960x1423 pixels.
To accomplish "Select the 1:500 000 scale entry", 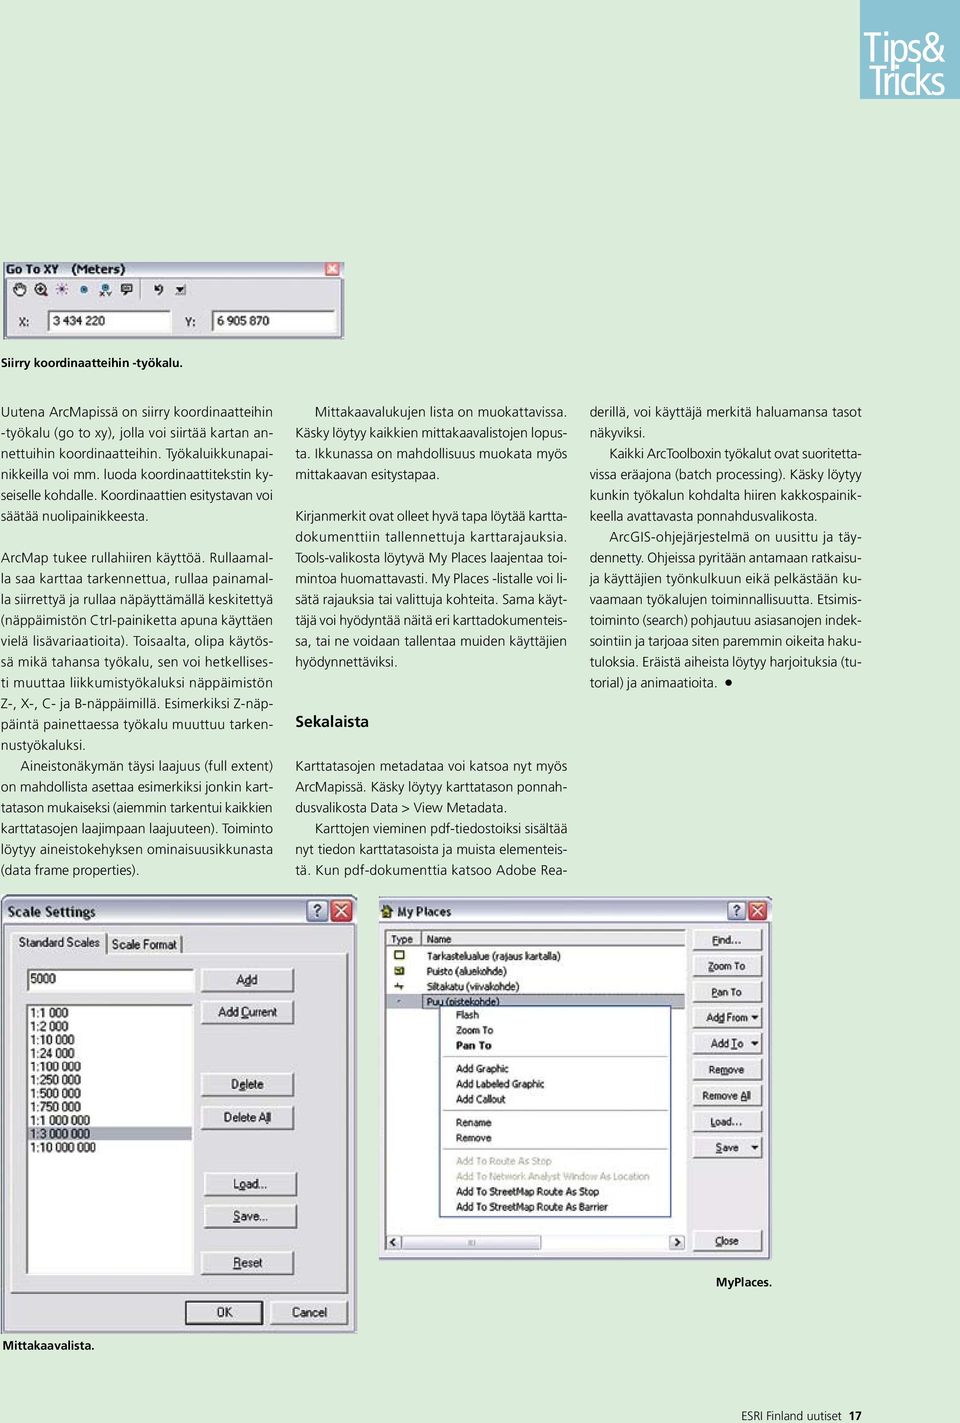I will point(109,1094).
